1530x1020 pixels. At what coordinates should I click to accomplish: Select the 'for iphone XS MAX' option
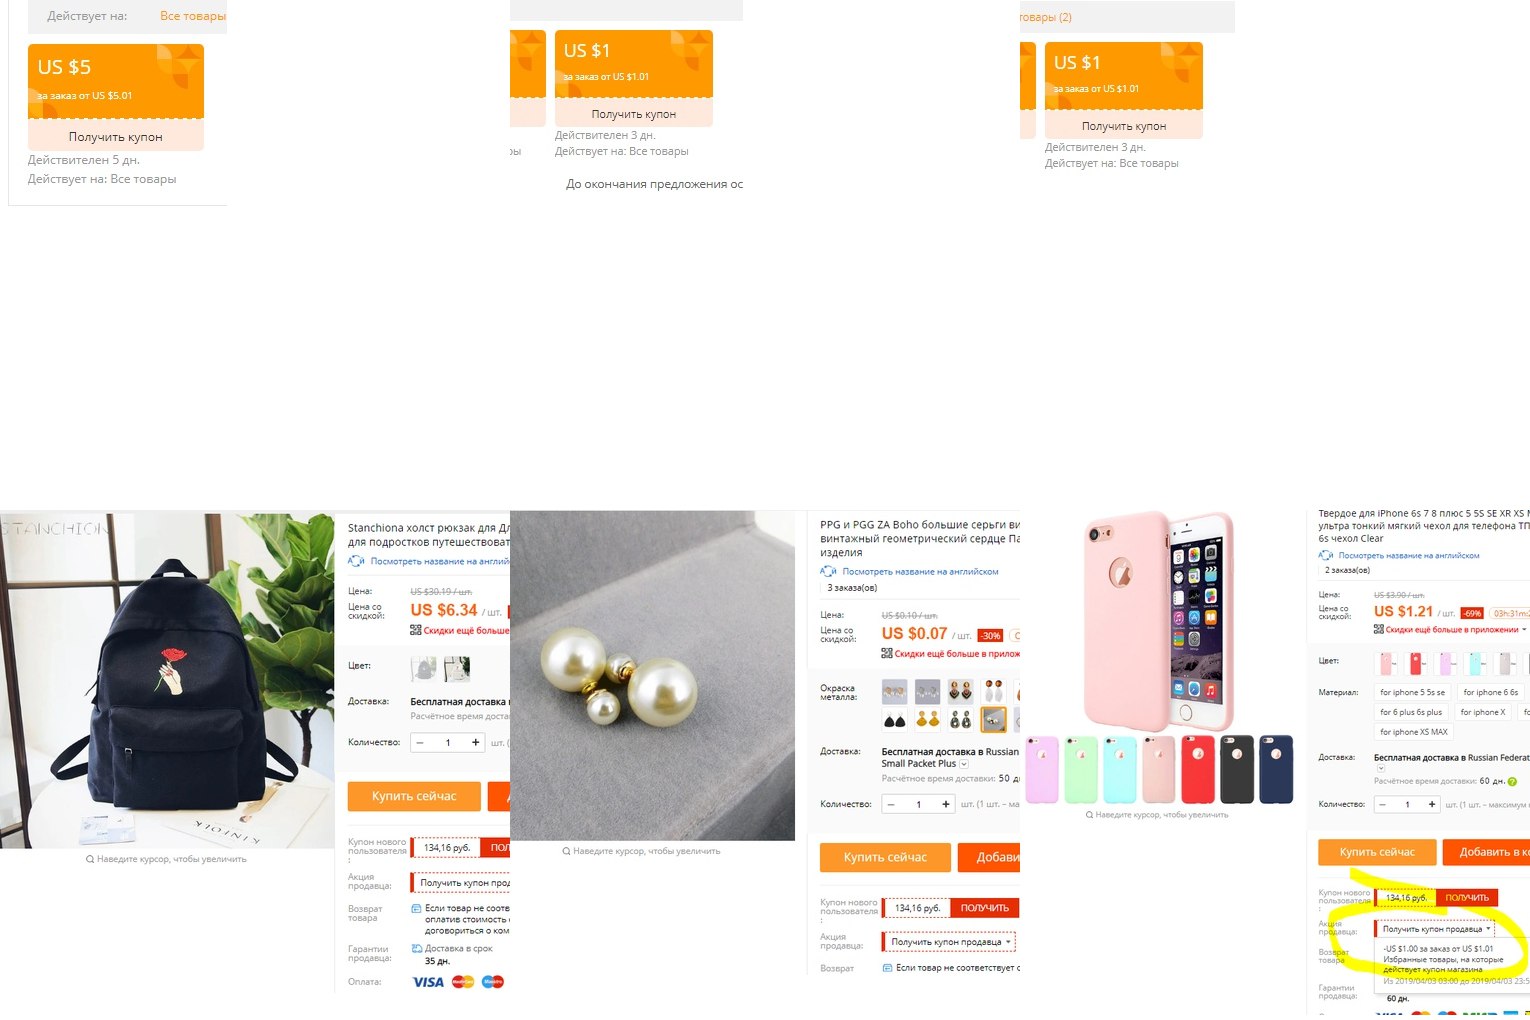1413,732
